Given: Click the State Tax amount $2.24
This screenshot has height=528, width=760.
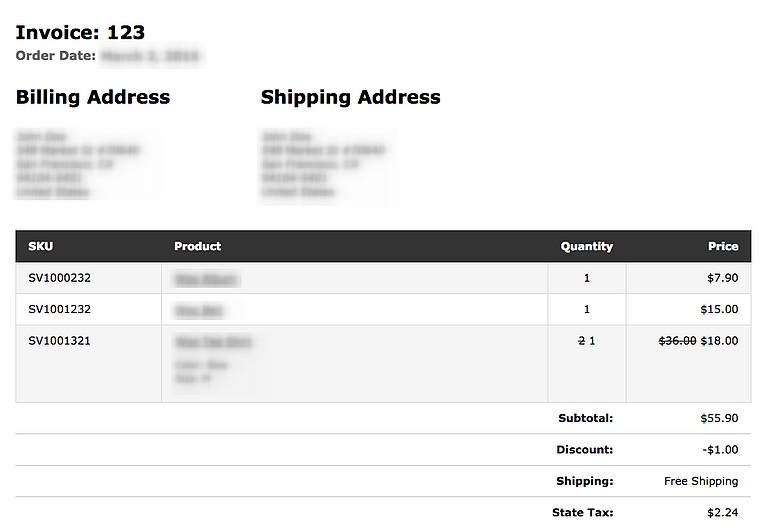Looking at the screenshot, I should coord(722,513).
